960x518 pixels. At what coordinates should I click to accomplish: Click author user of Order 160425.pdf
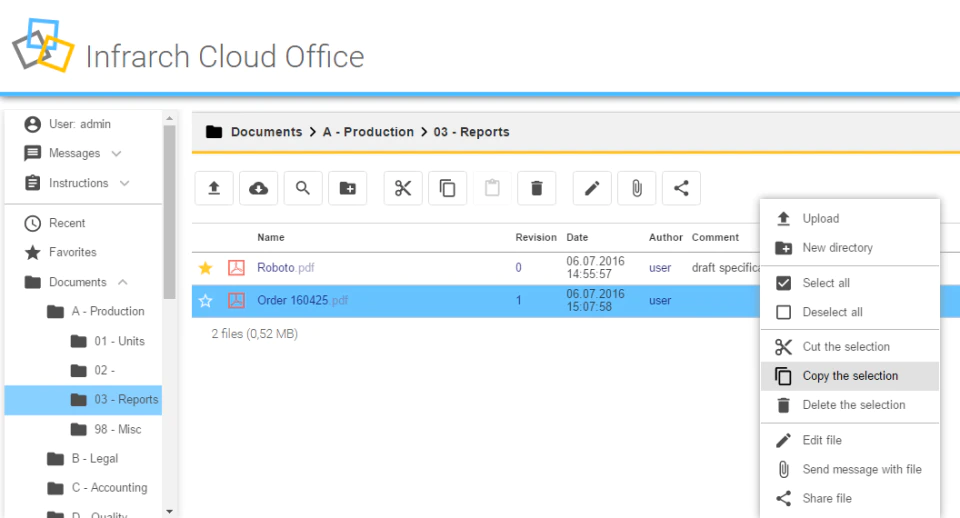[x=660, y=301]
